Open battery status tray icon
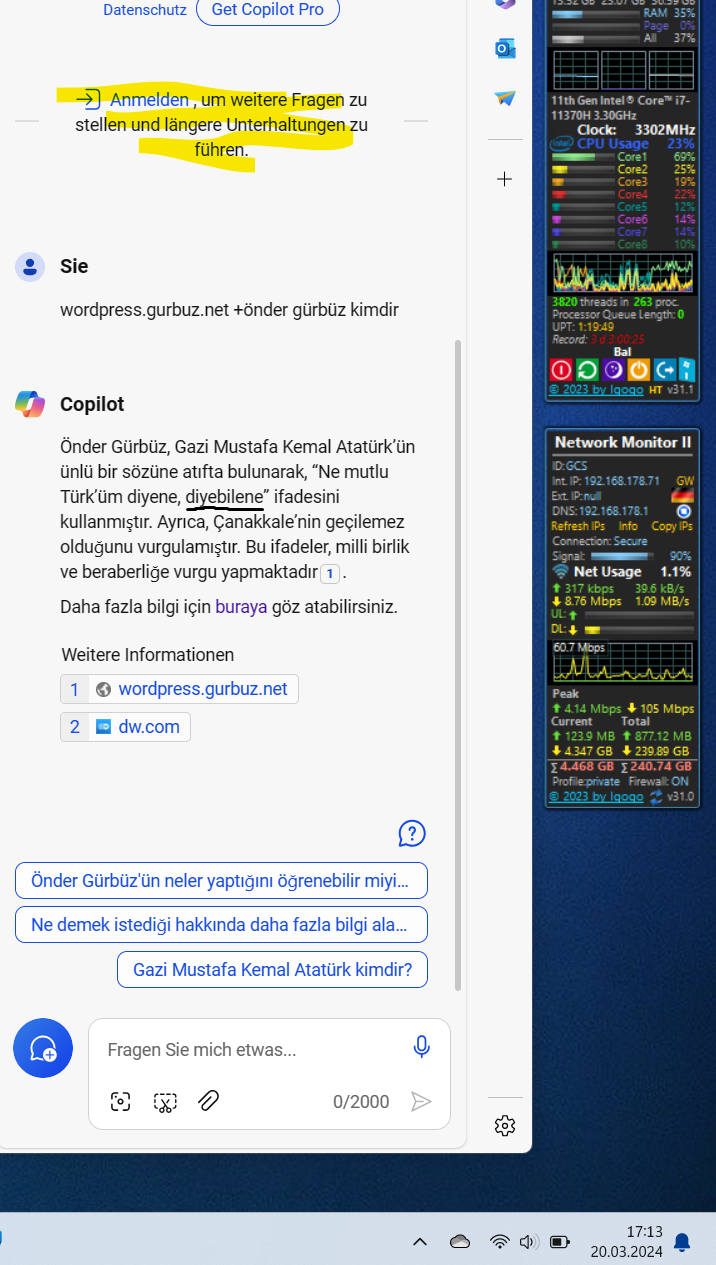The height and width of the screenshot is (1265, 716). tap(560, 1242)
